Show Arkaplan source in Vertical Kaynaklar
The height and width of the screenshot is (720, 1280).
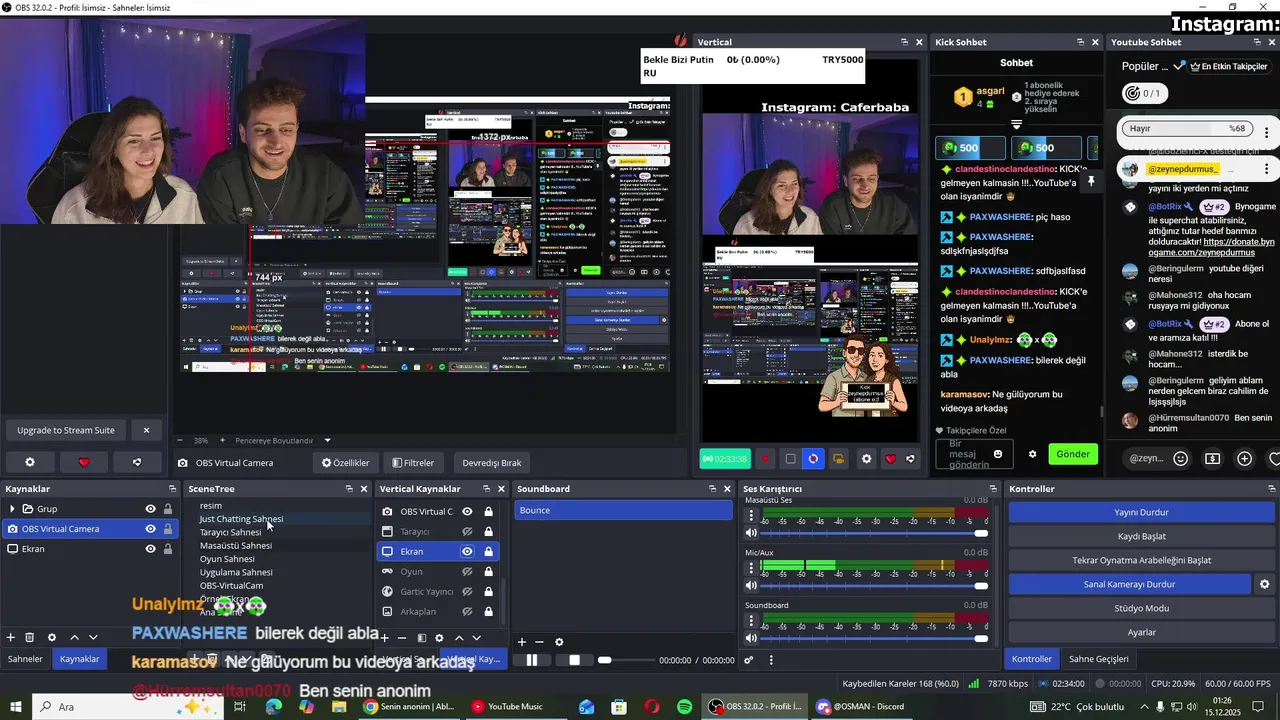coord(467,611)
